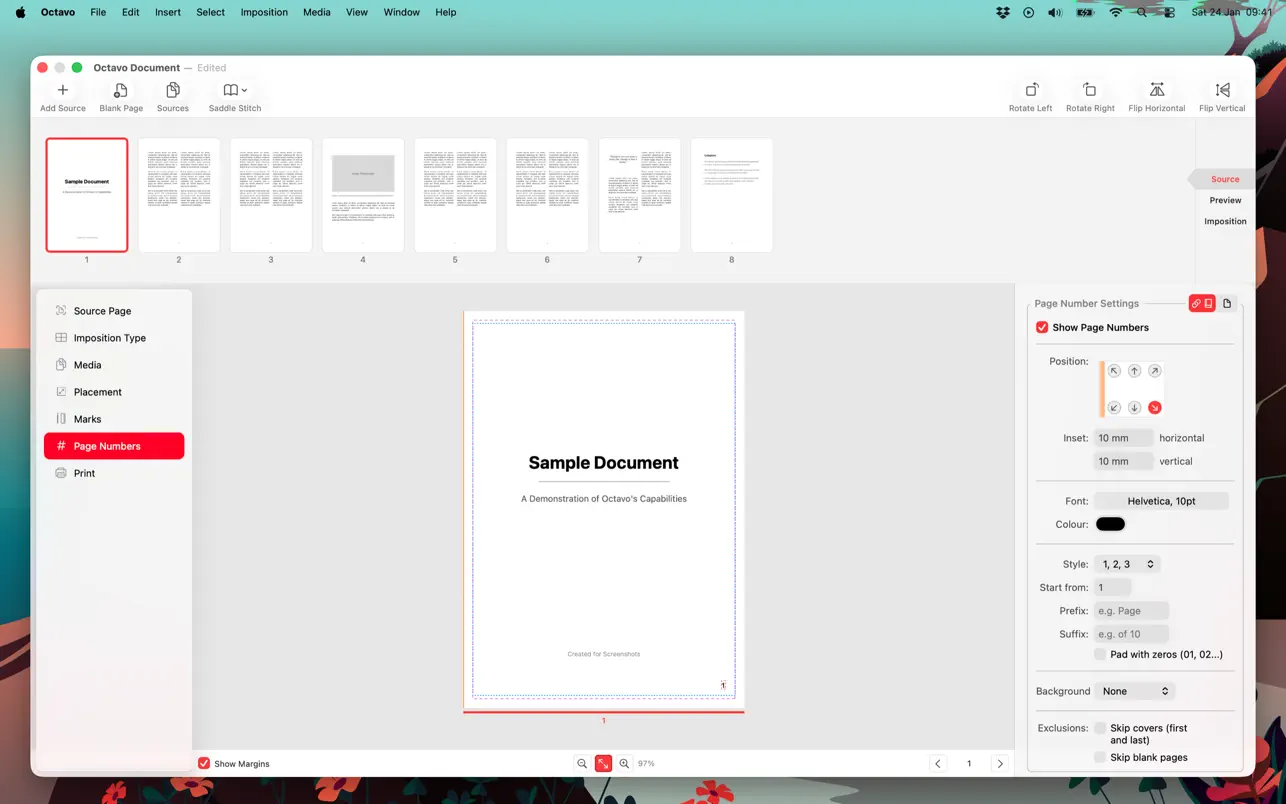This screenshot has height=804, width=1286.
Task: Click the zoom in magnifier icon
Action: (x=624, y=763)
